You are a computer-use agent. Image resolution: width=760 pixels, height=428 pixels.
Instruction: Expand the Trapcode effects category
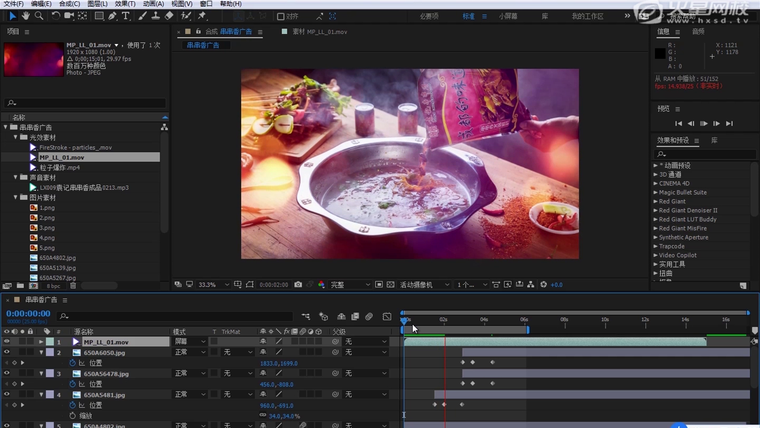click(x=656, y=246)
